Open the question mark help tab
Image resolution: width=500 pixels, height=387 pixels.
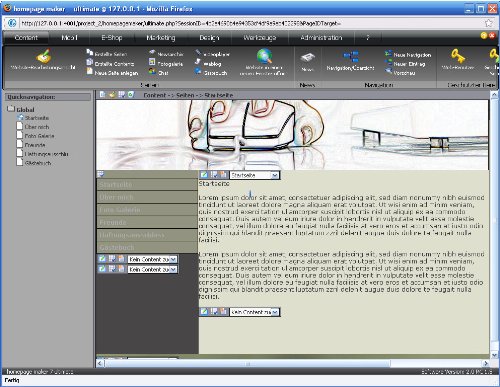point(368,38)
